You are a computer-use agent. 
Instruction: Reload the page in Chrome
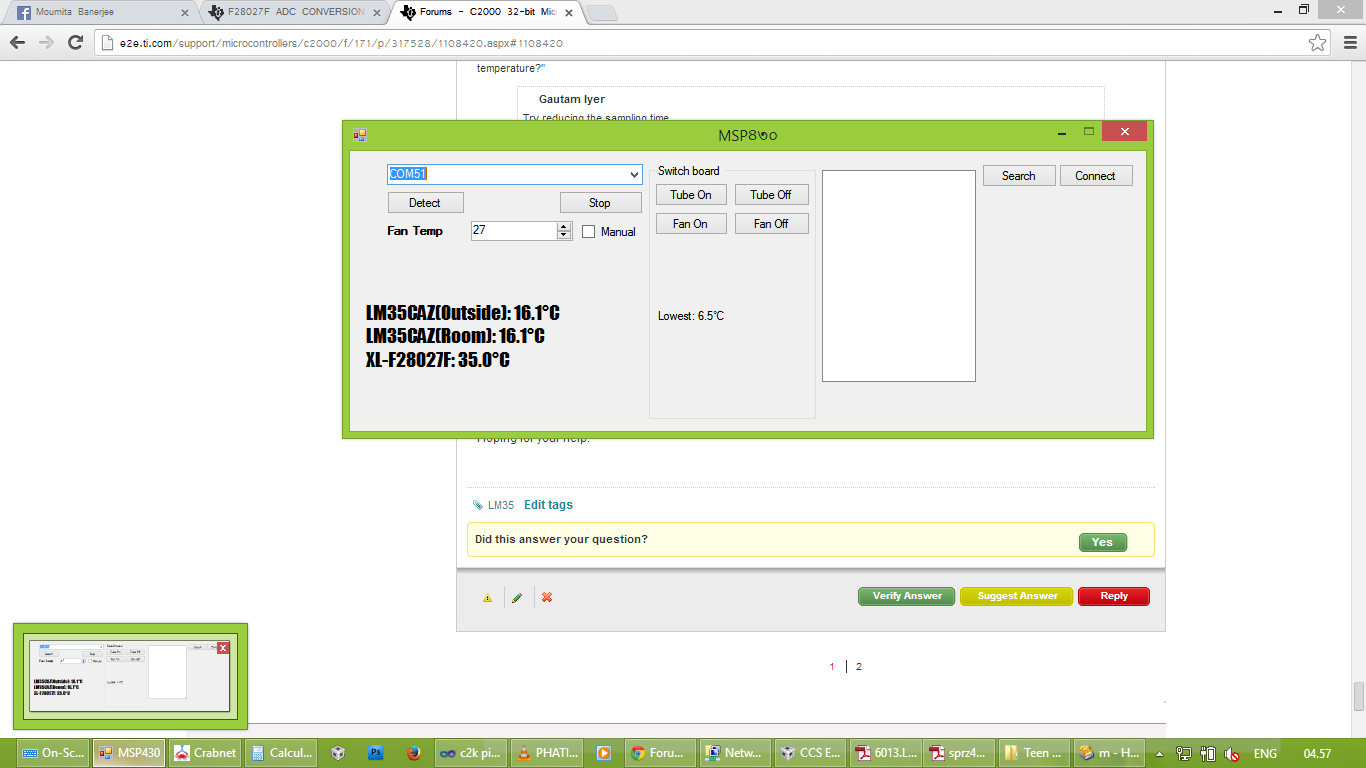[x=75, y=43]
